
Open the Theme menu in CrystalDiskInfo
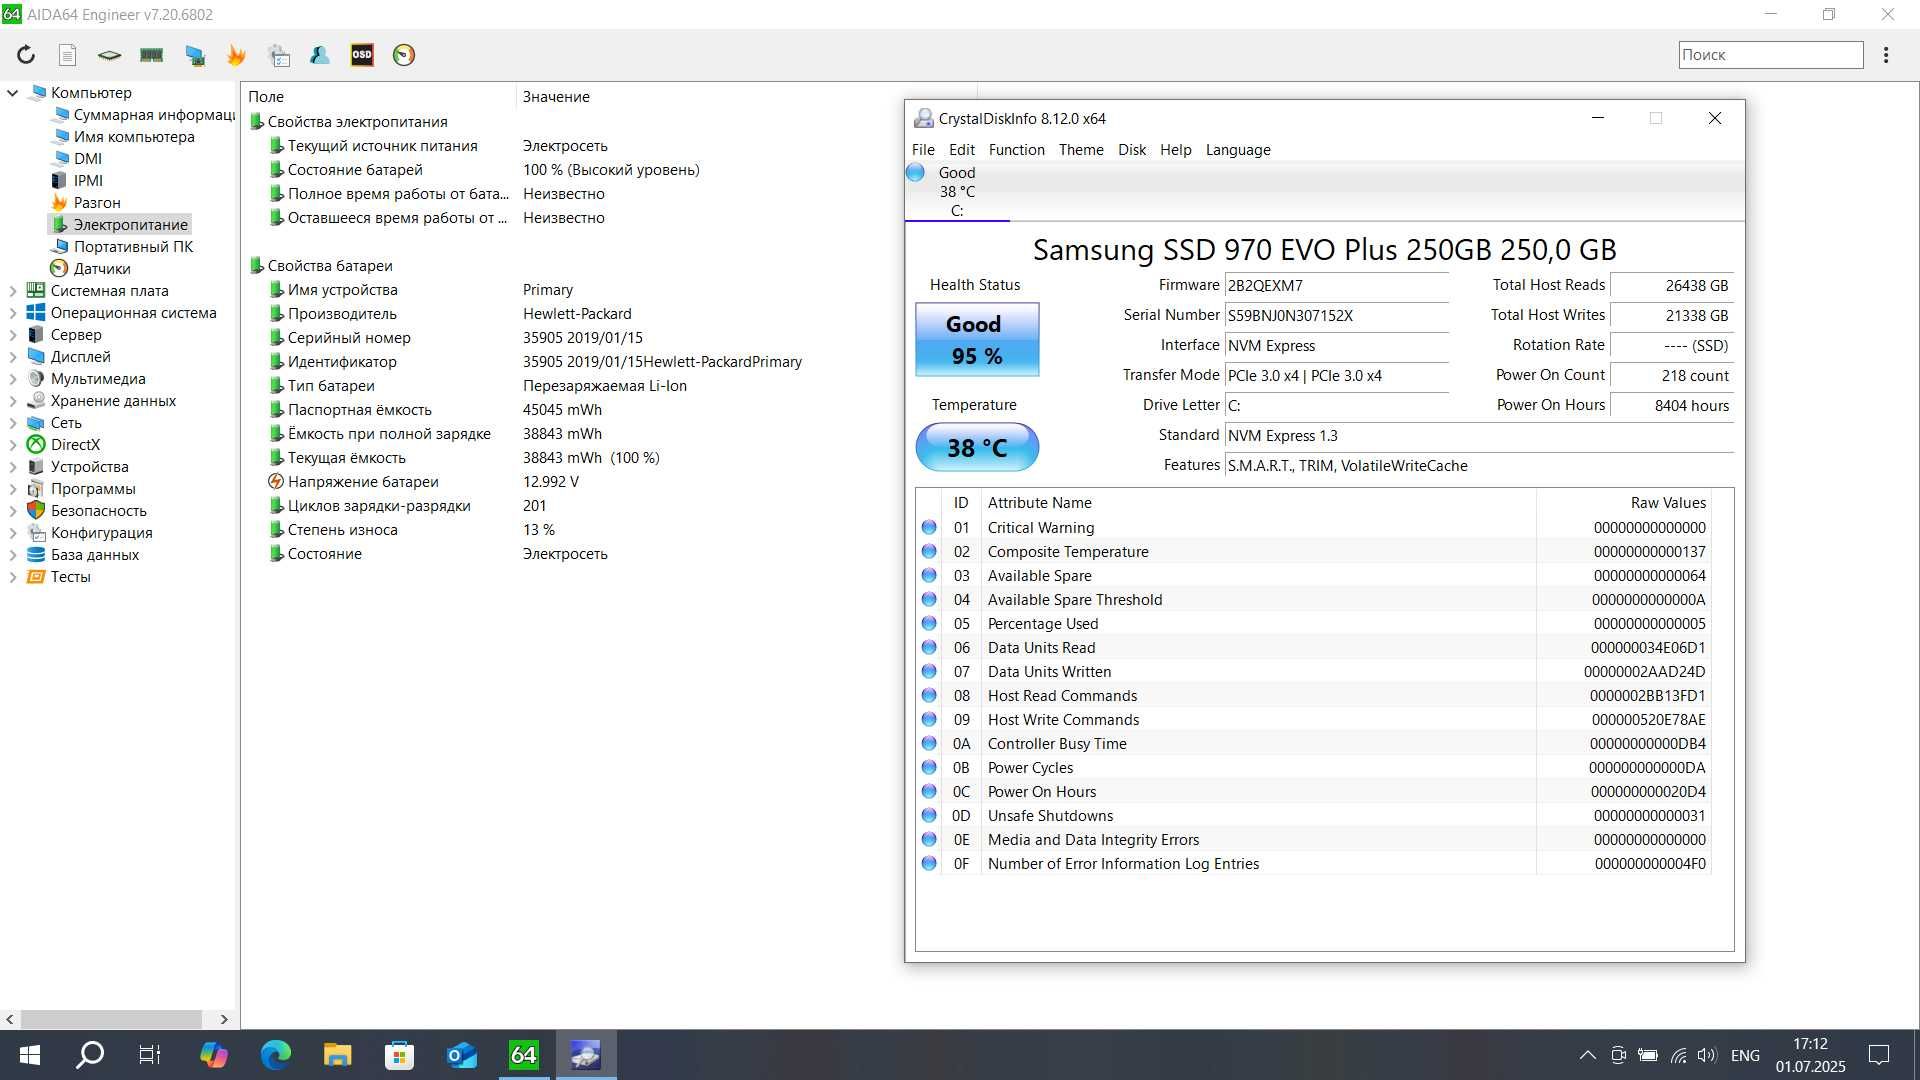1081,150
